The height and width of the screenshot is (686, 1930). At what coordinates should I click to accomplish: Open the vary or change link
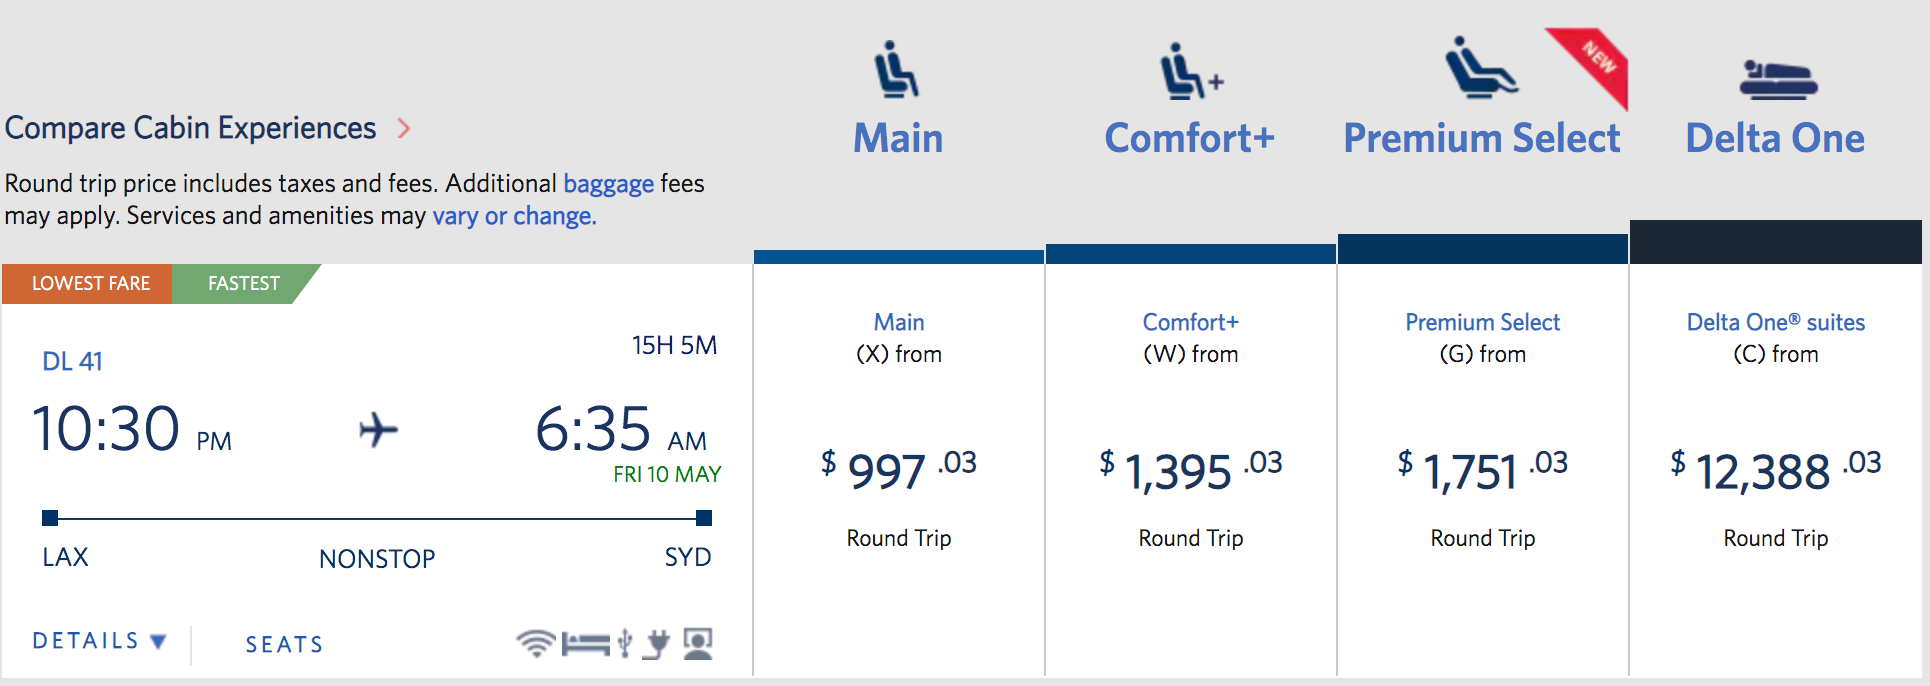(514, 216)
